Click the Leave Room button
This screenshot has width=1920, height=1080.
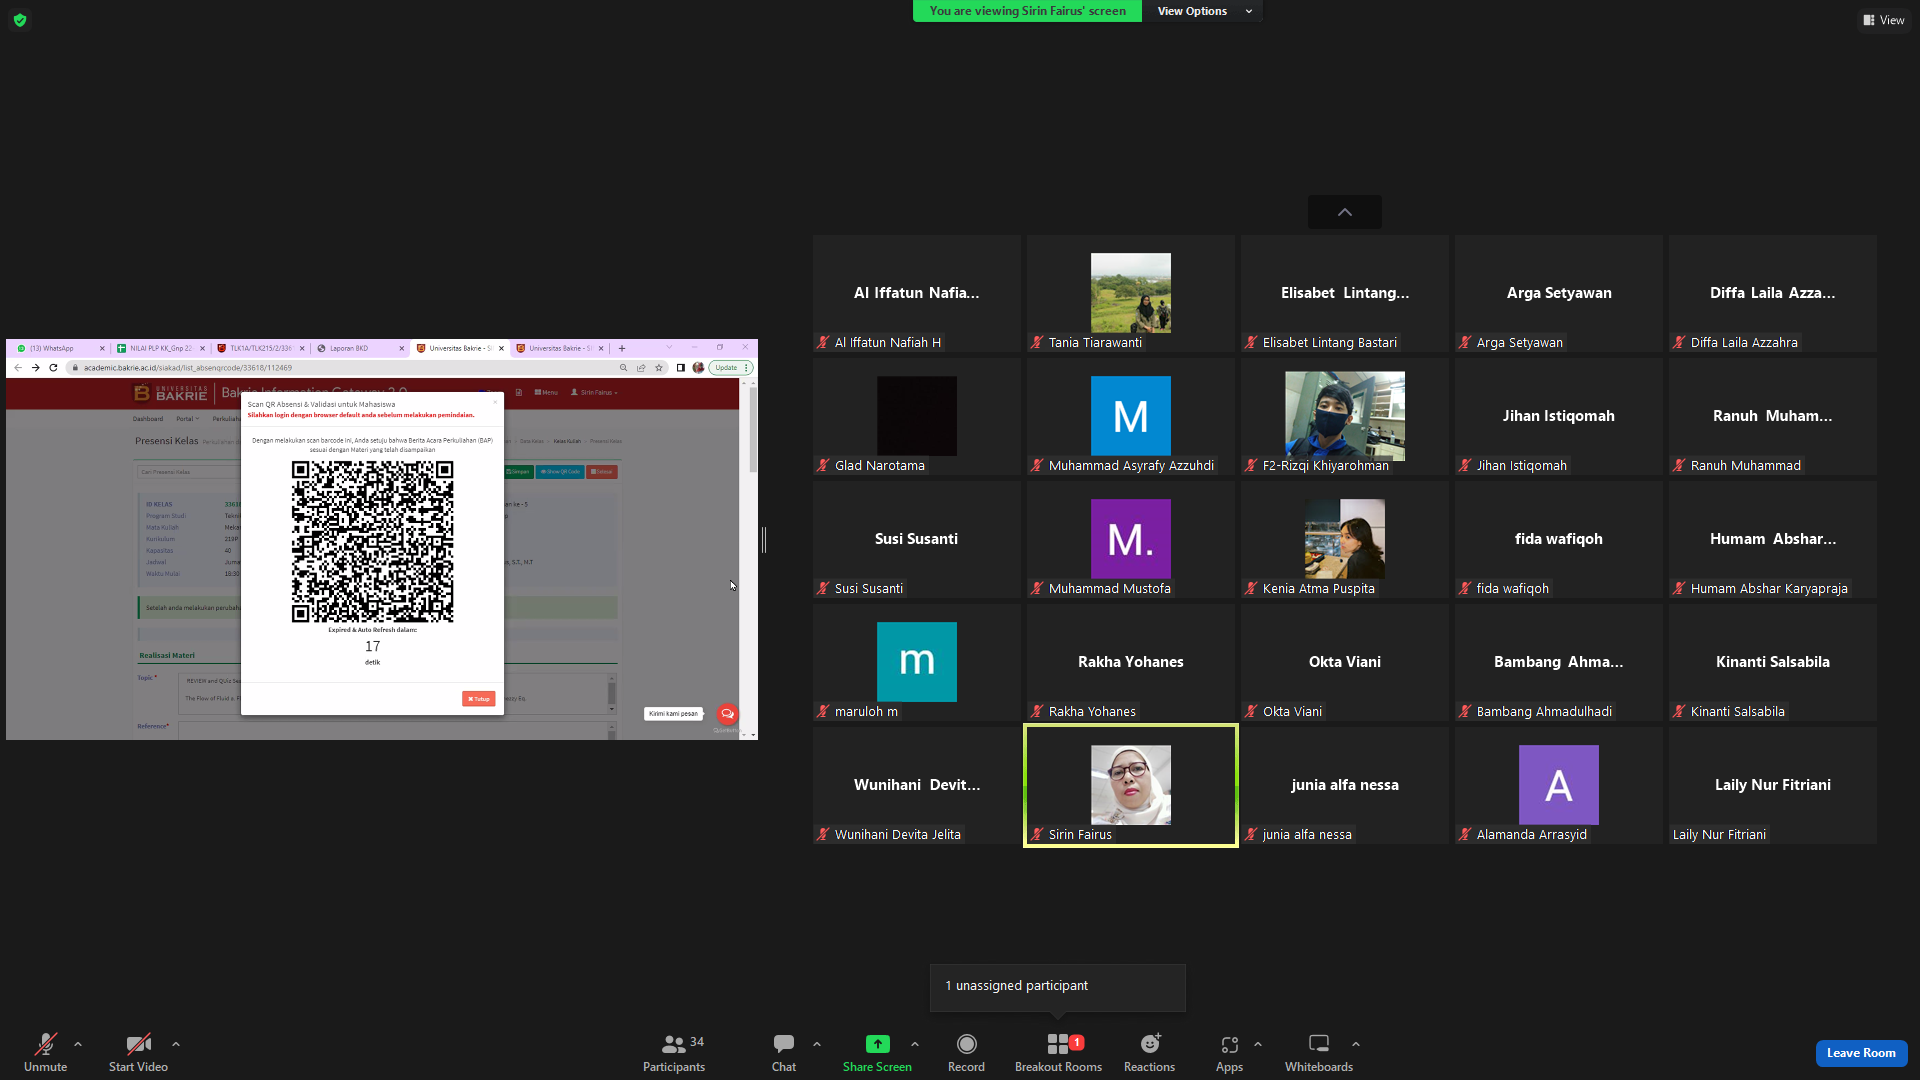pos(1861,1053)
